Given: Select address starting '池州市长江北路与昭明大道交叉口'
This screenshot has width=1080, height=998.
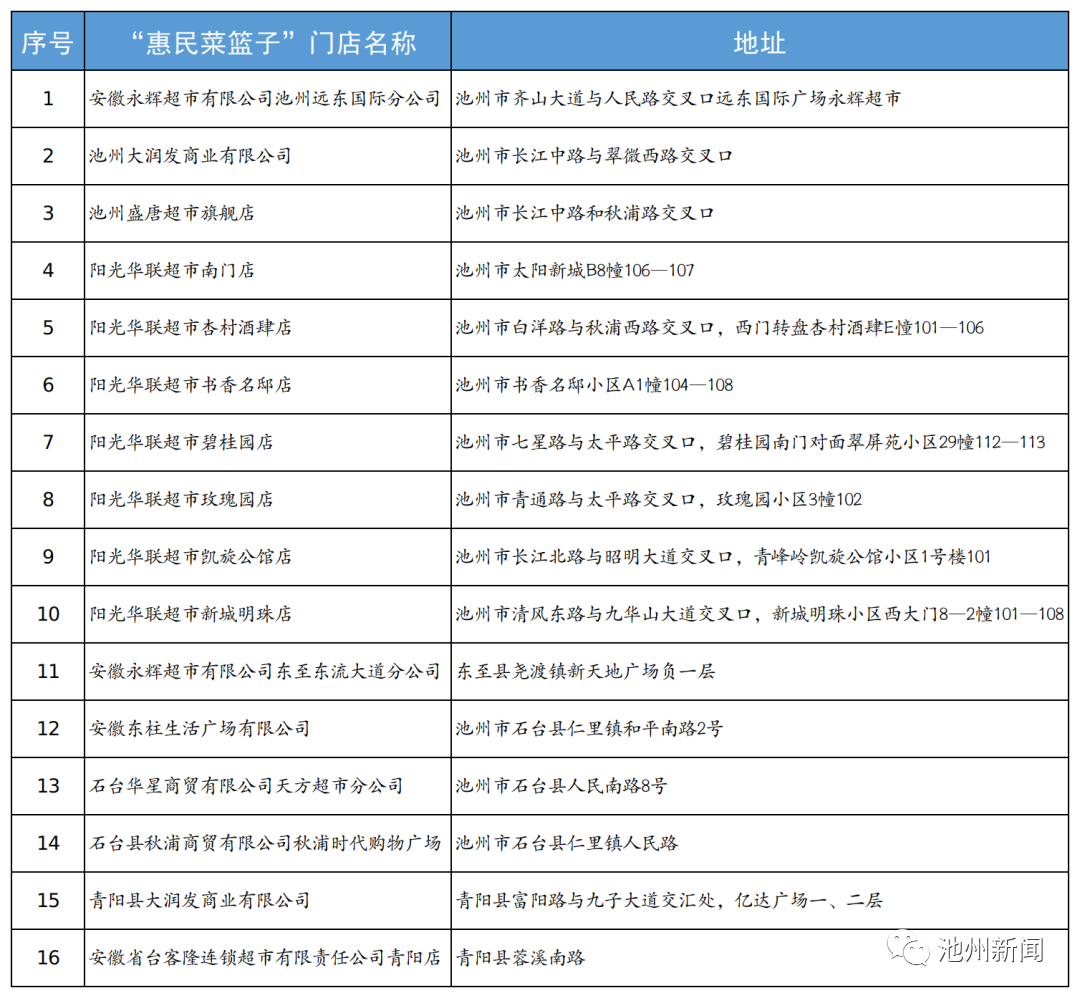Looking at the screenshot, I should pos(723,556).
